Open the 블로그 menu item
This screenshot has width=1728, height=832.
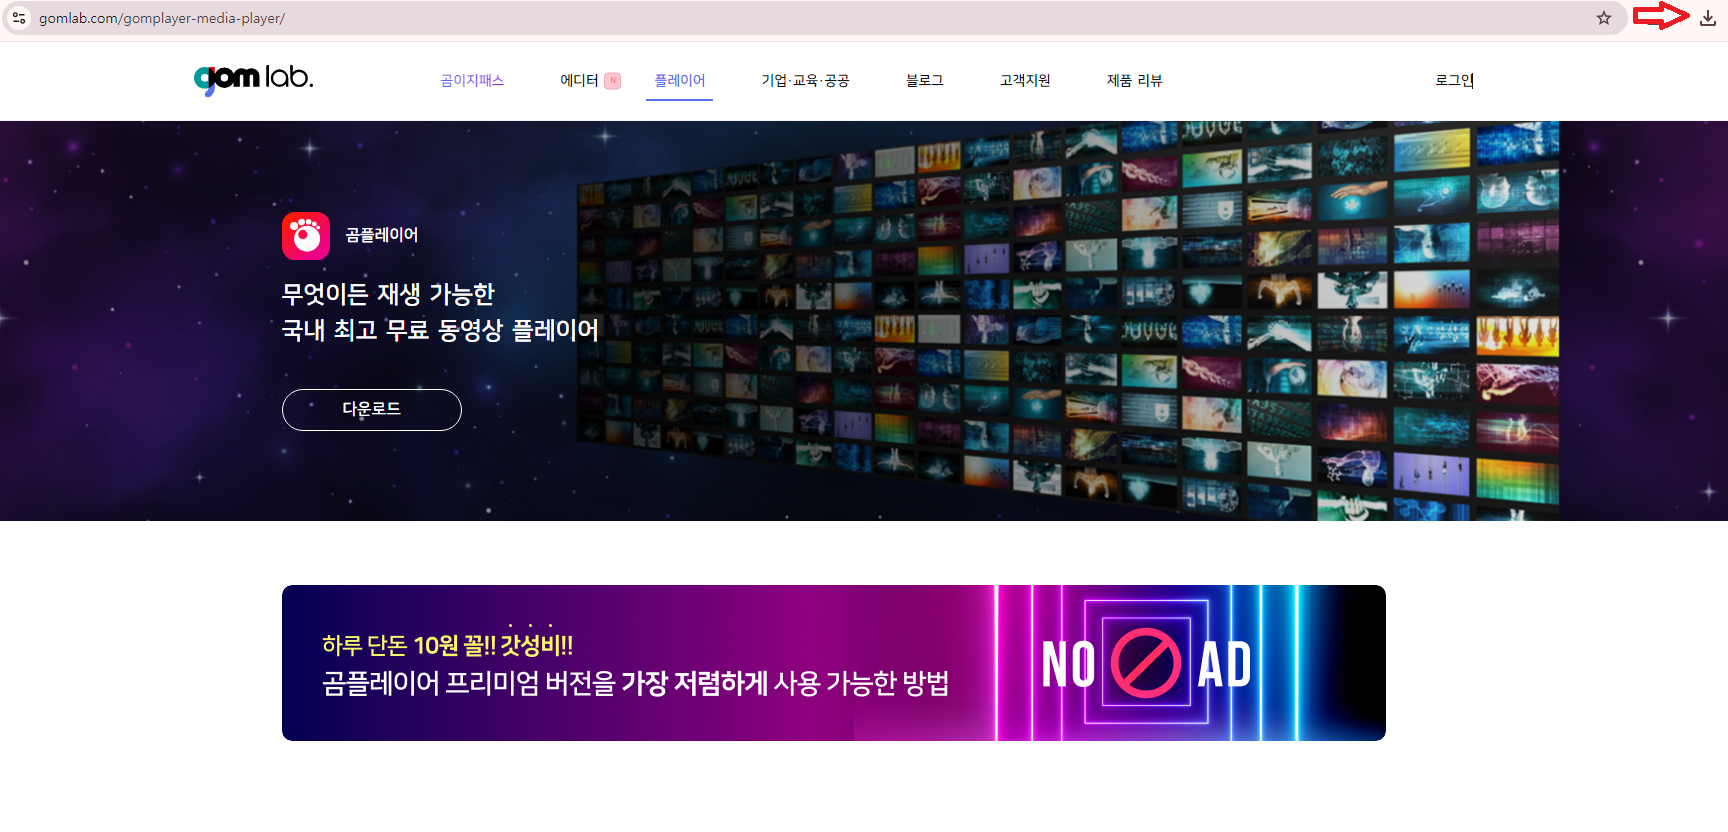click(x=925, y=81)
